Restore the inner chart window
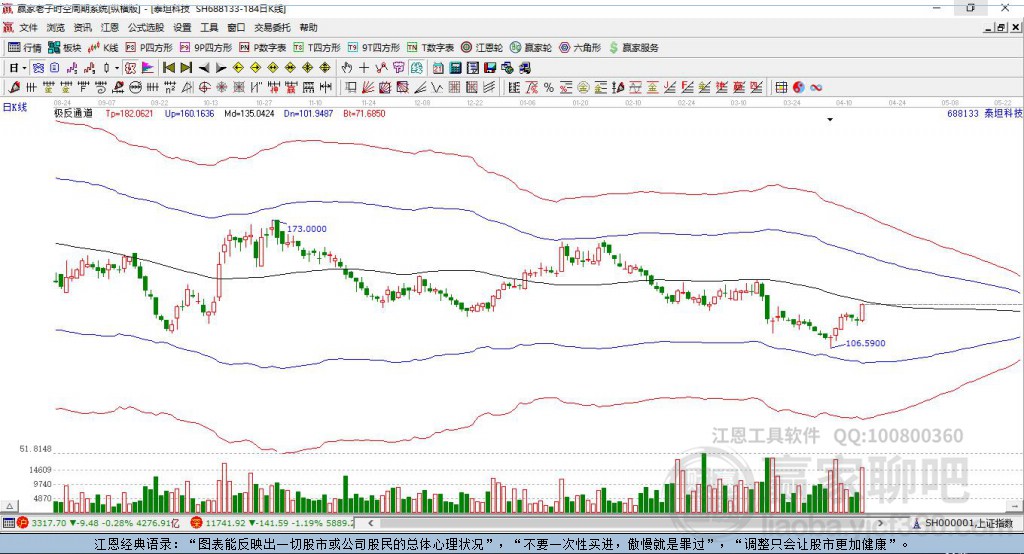 [x=1000, y=27]
